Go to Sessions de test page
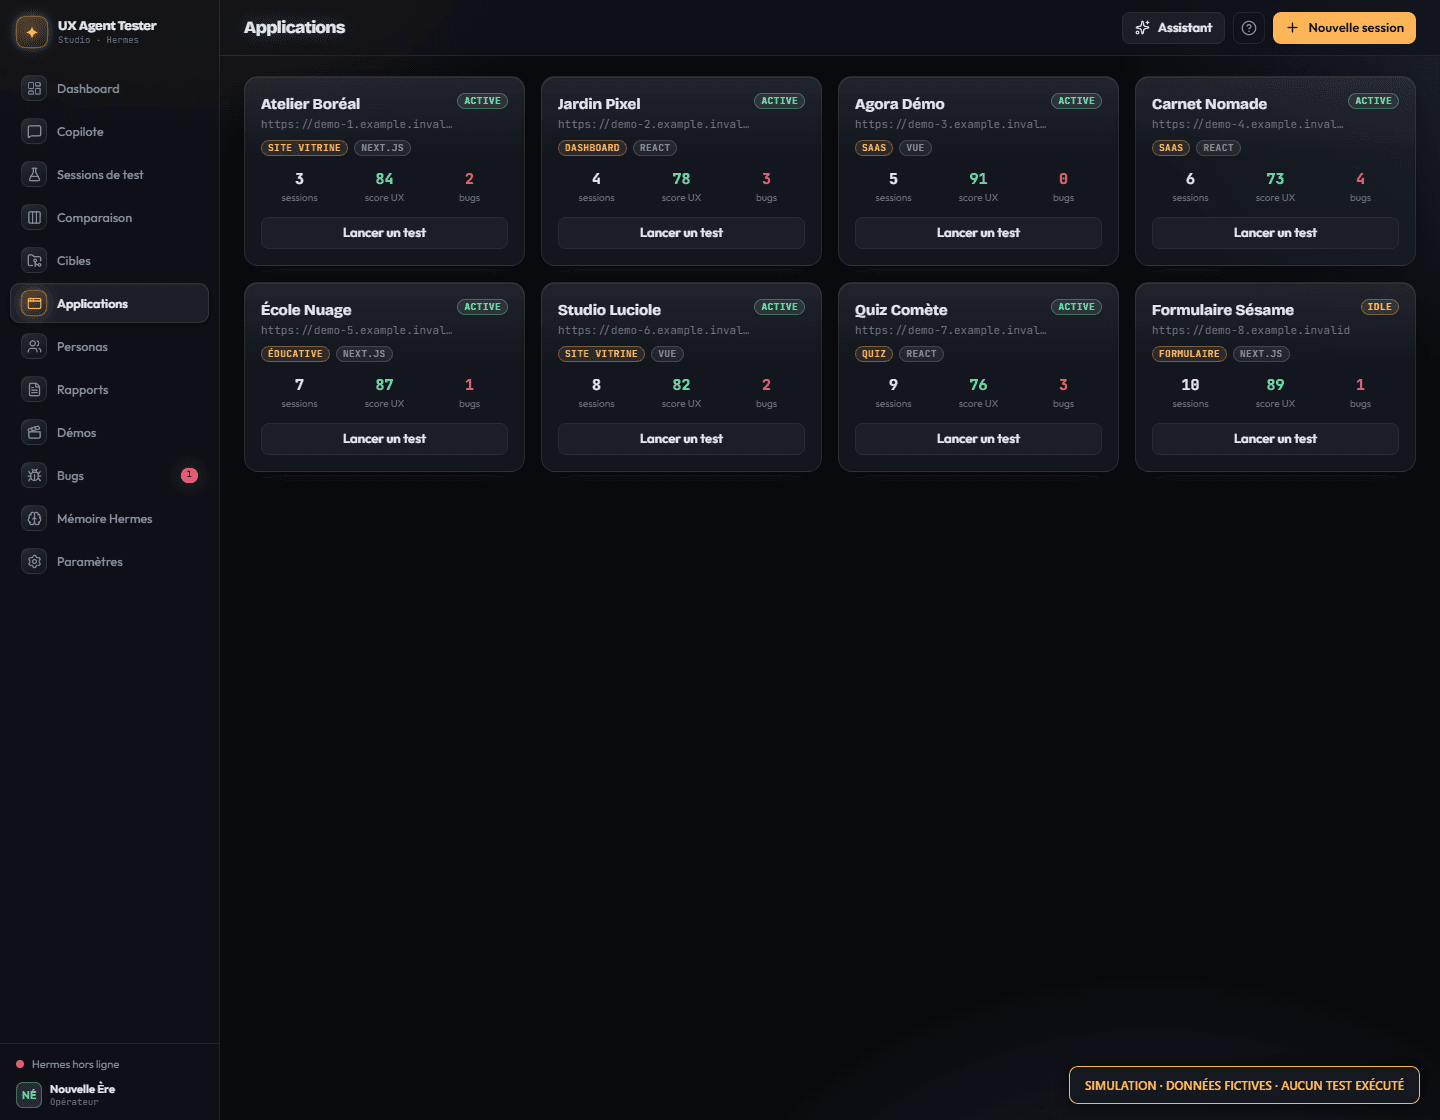 [109, 174]
